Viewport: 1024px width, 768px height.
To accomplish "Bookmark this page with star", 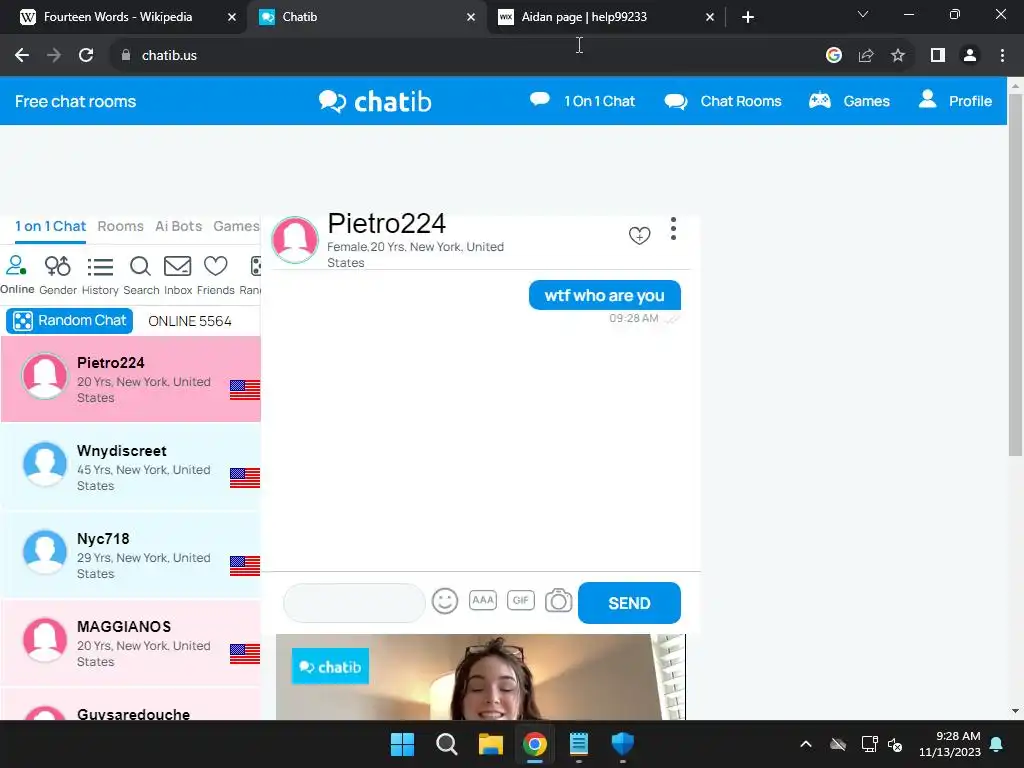I will click(x=898, y=56).
